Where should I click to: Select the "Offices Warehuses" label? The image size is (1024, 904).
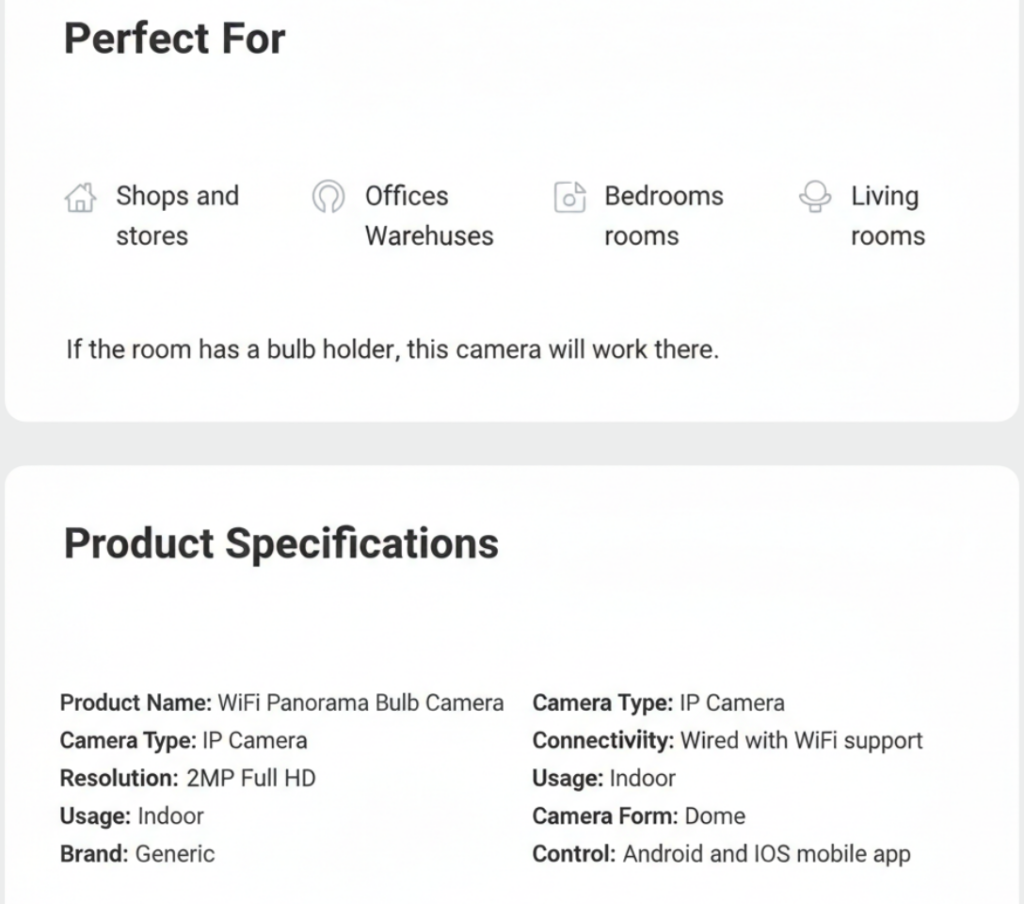coord(429,216)
